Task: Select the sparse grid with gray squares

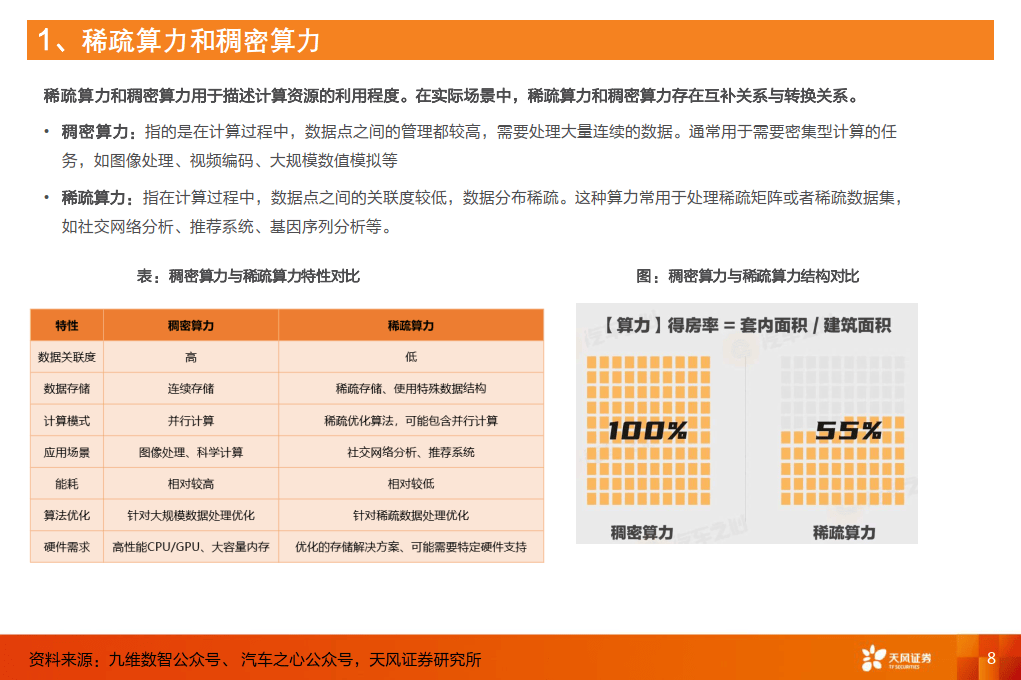Action: coord(845,432)
